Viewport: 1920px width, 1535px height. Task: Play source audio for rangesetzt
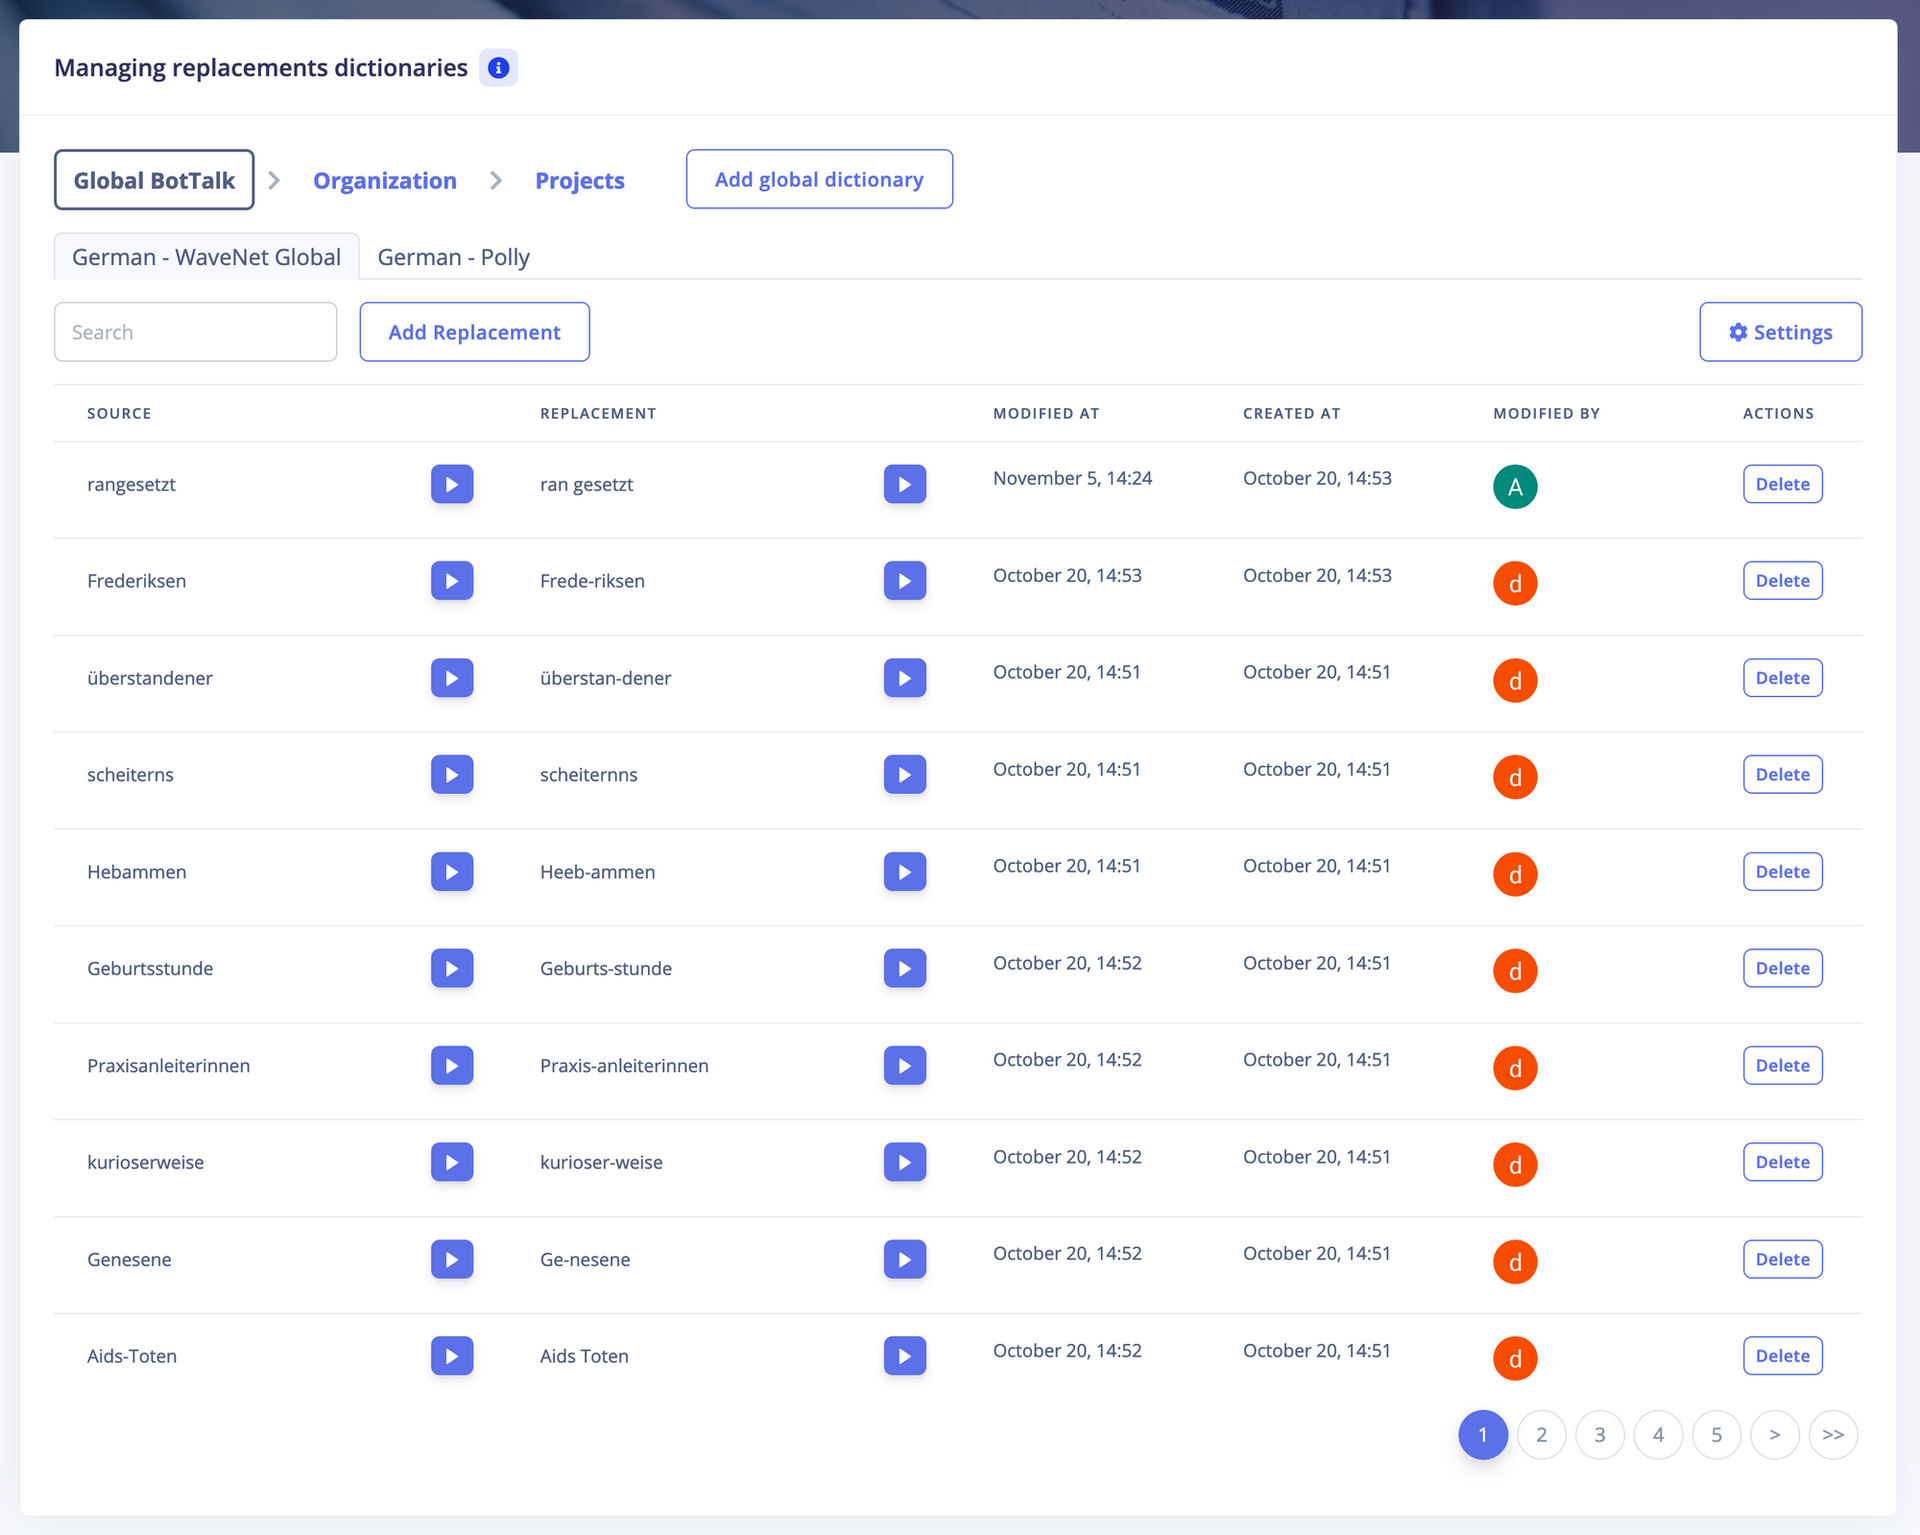(452, 484)
